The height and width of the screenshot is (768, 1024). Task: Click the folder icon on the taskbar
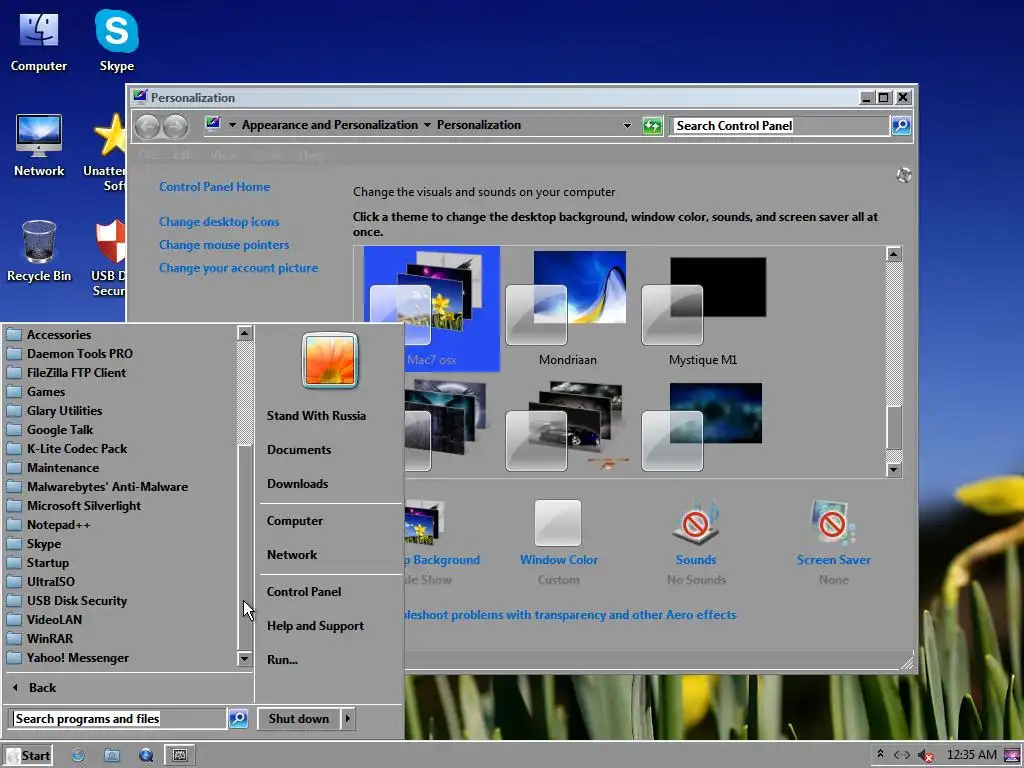(x=112, y=756)
